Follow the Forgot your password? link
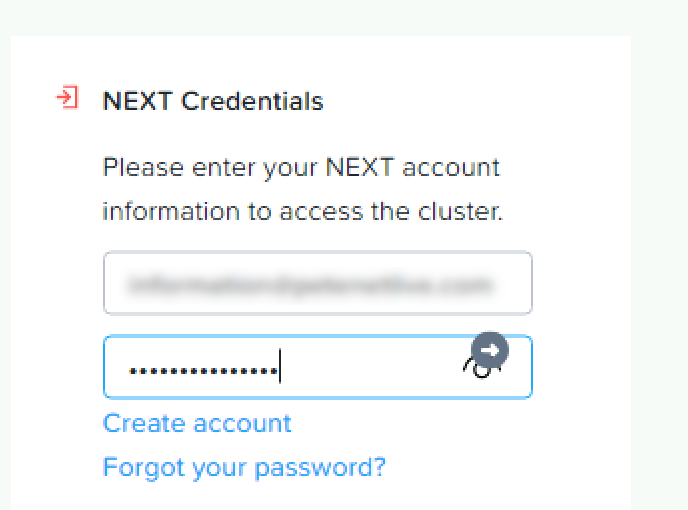 tap(244, 467)
